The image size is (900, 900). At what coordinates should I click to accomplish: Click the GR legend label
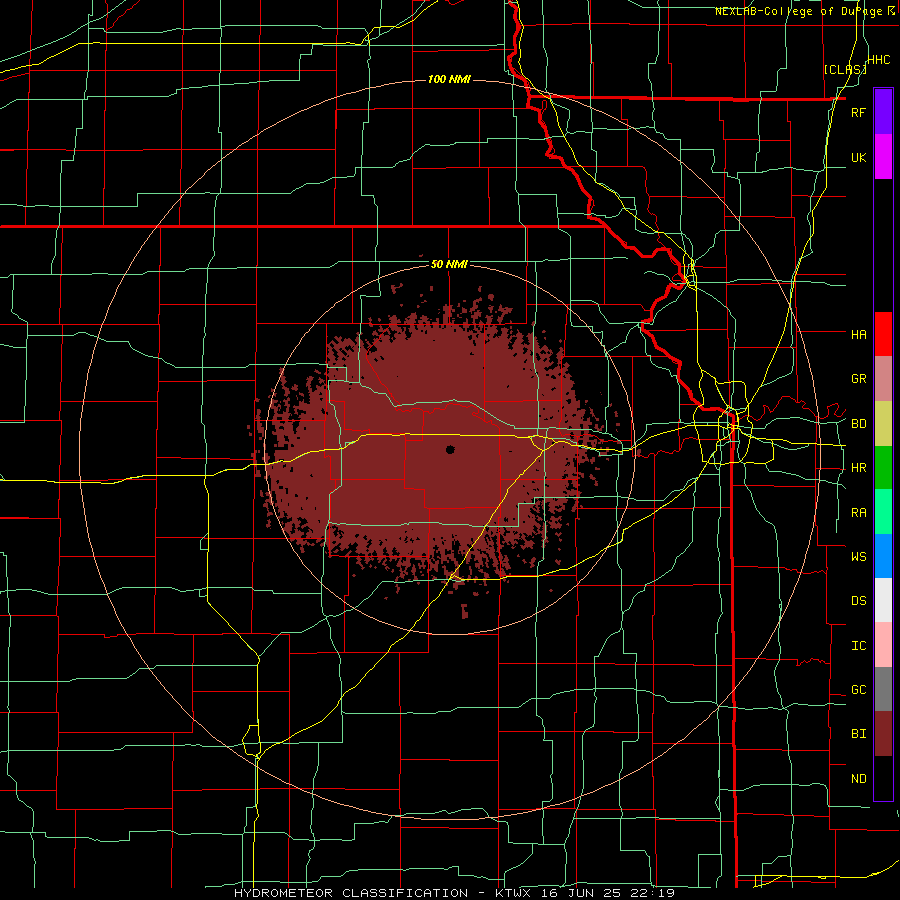pos(858,379)
